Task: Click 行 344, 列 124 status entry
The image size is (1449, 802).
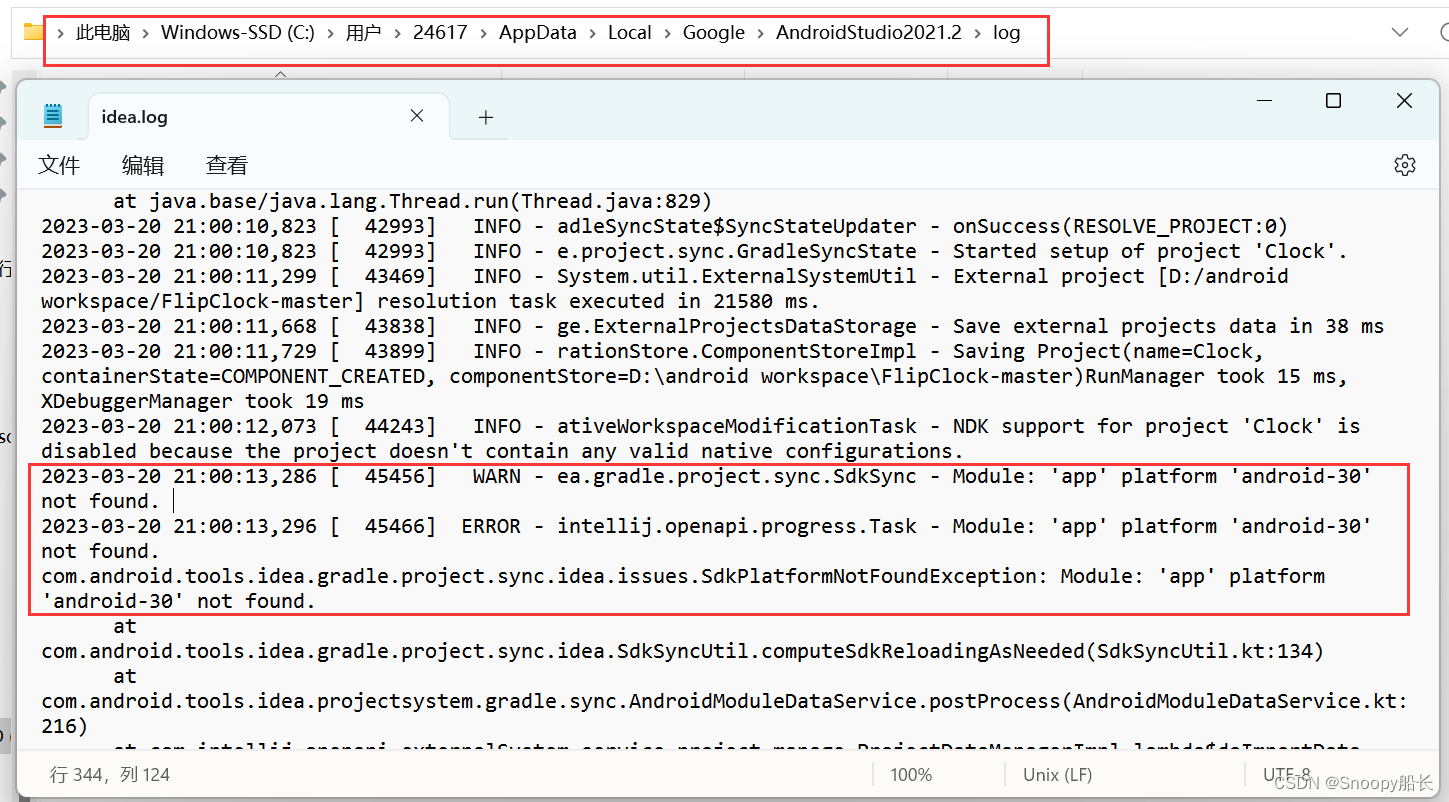Action: (110, 775)
